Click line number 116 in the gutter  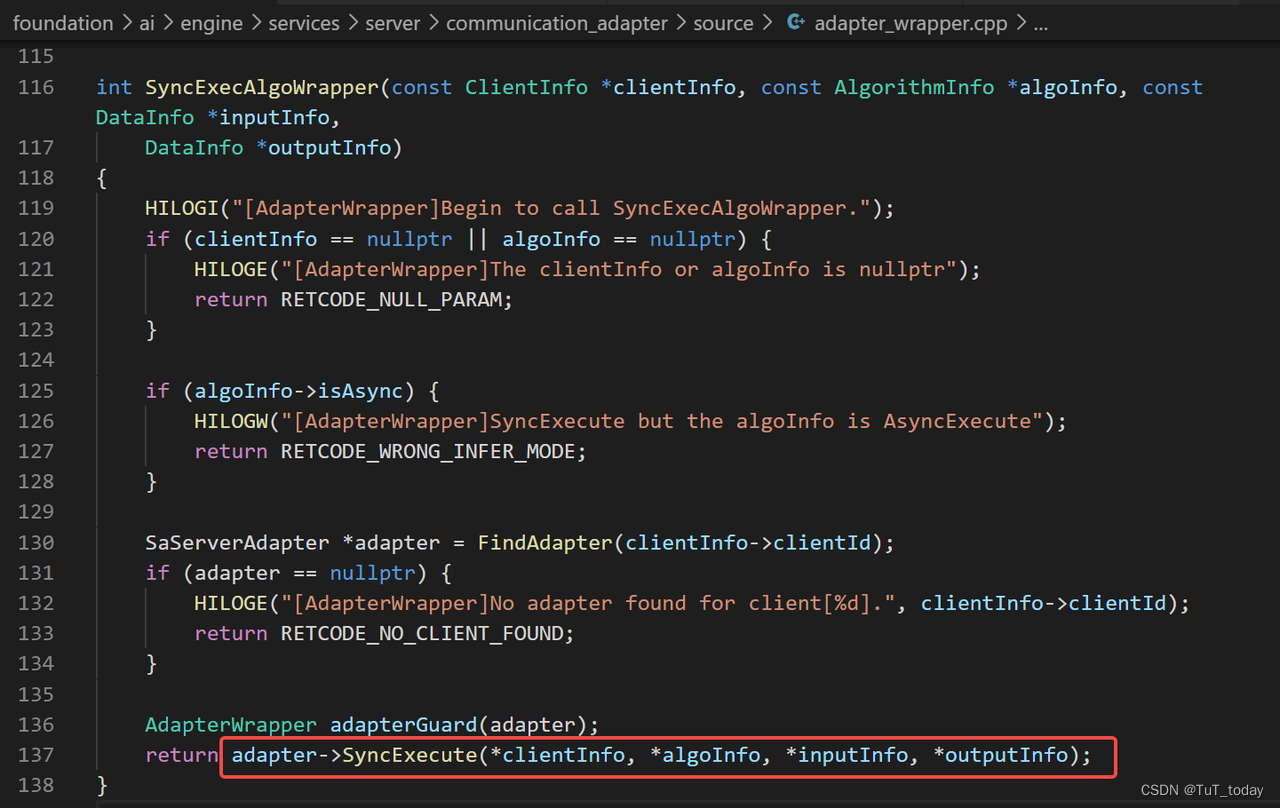[36, 87]
